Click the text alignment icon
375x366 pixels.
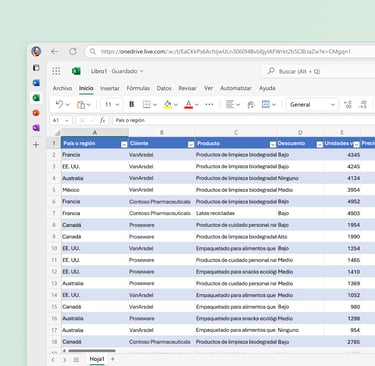click(x=230, y=104)
